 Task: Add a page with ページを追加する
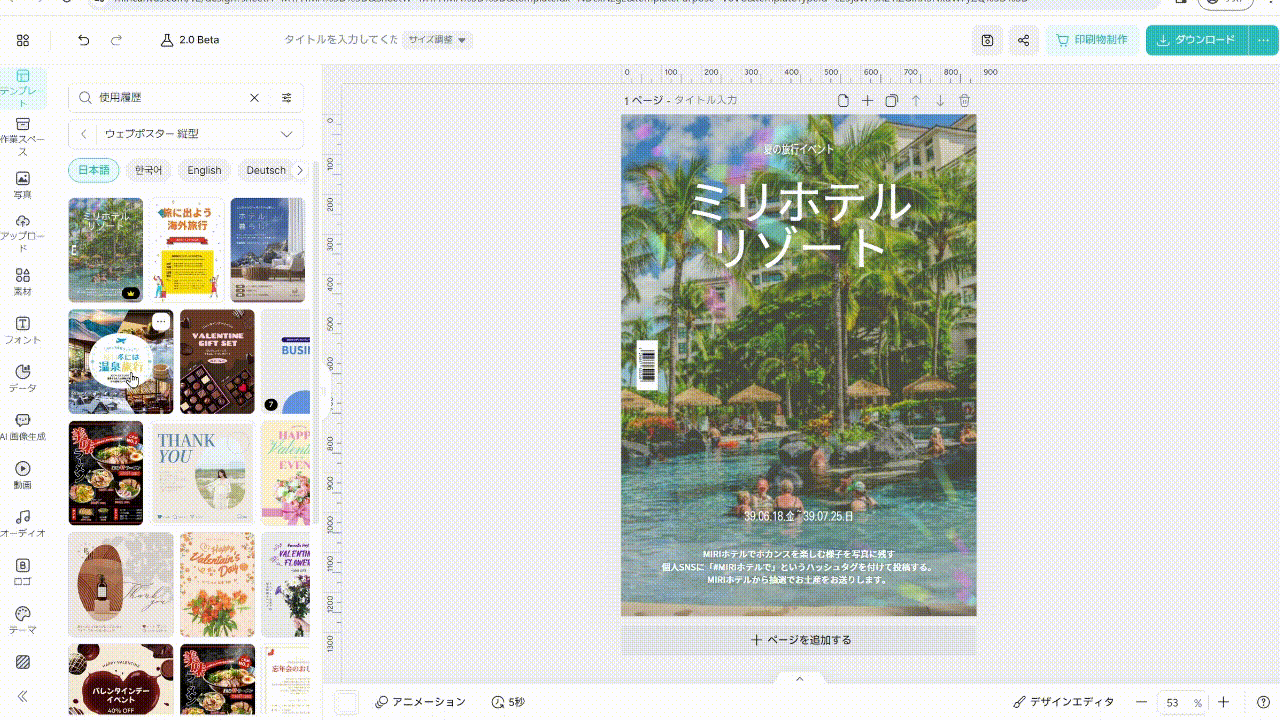pos(798,638)
